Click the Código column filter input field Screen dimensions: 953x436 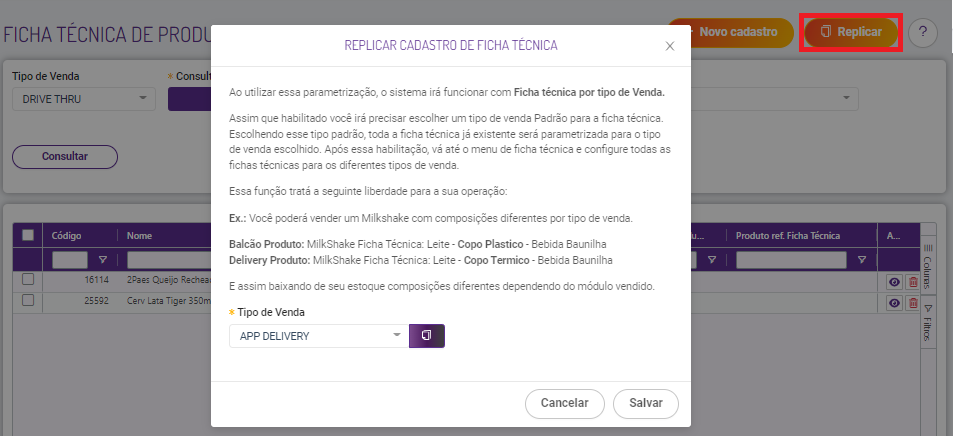70,260
